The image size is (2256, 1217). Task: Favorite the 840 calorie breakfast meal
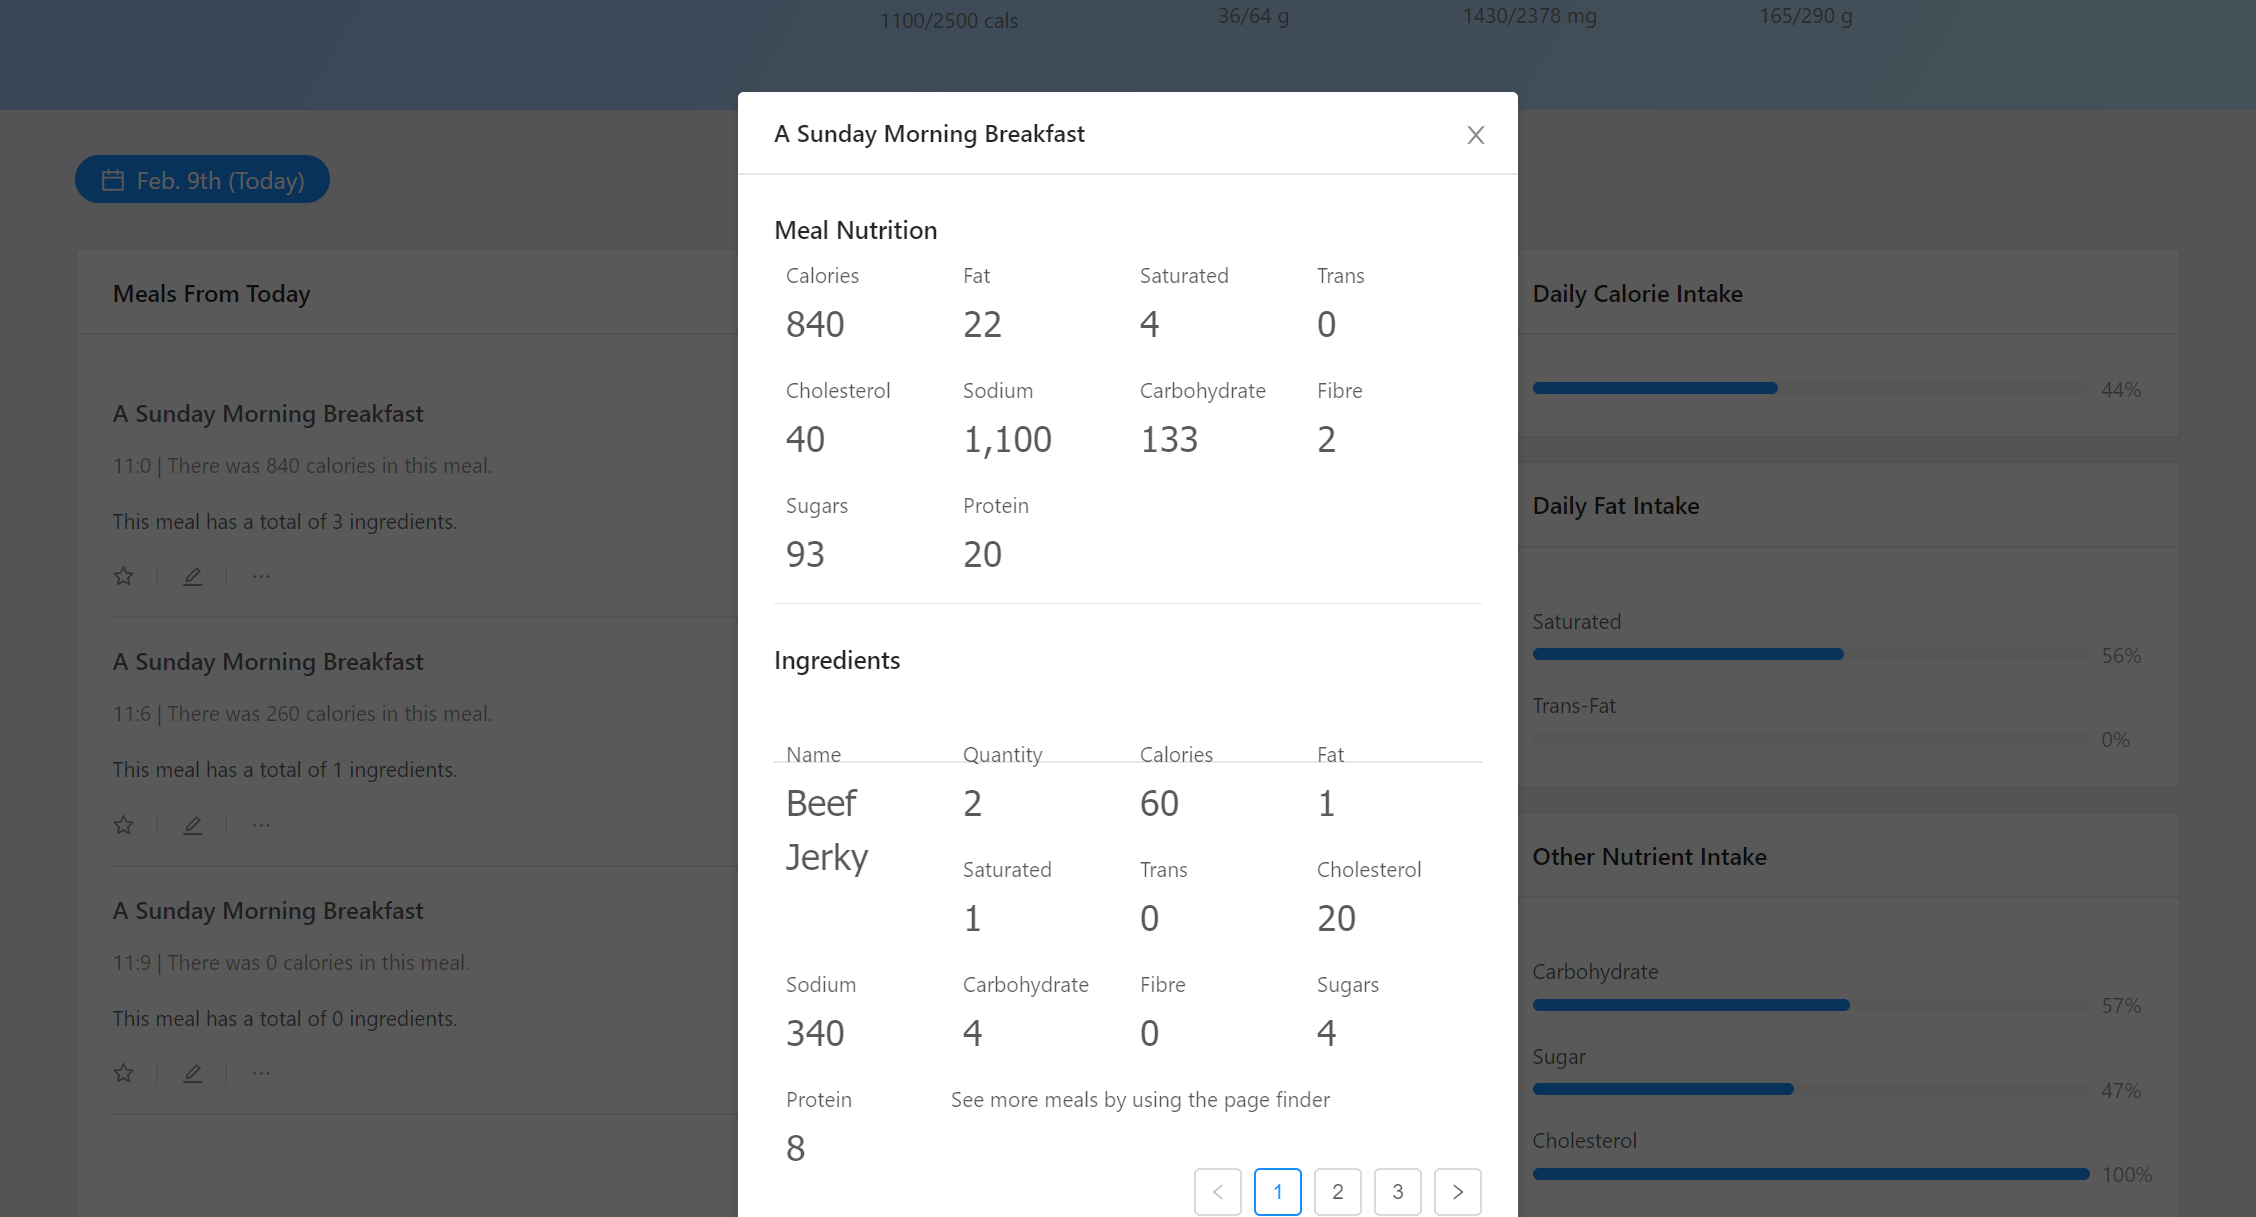(x=124, y=576)
